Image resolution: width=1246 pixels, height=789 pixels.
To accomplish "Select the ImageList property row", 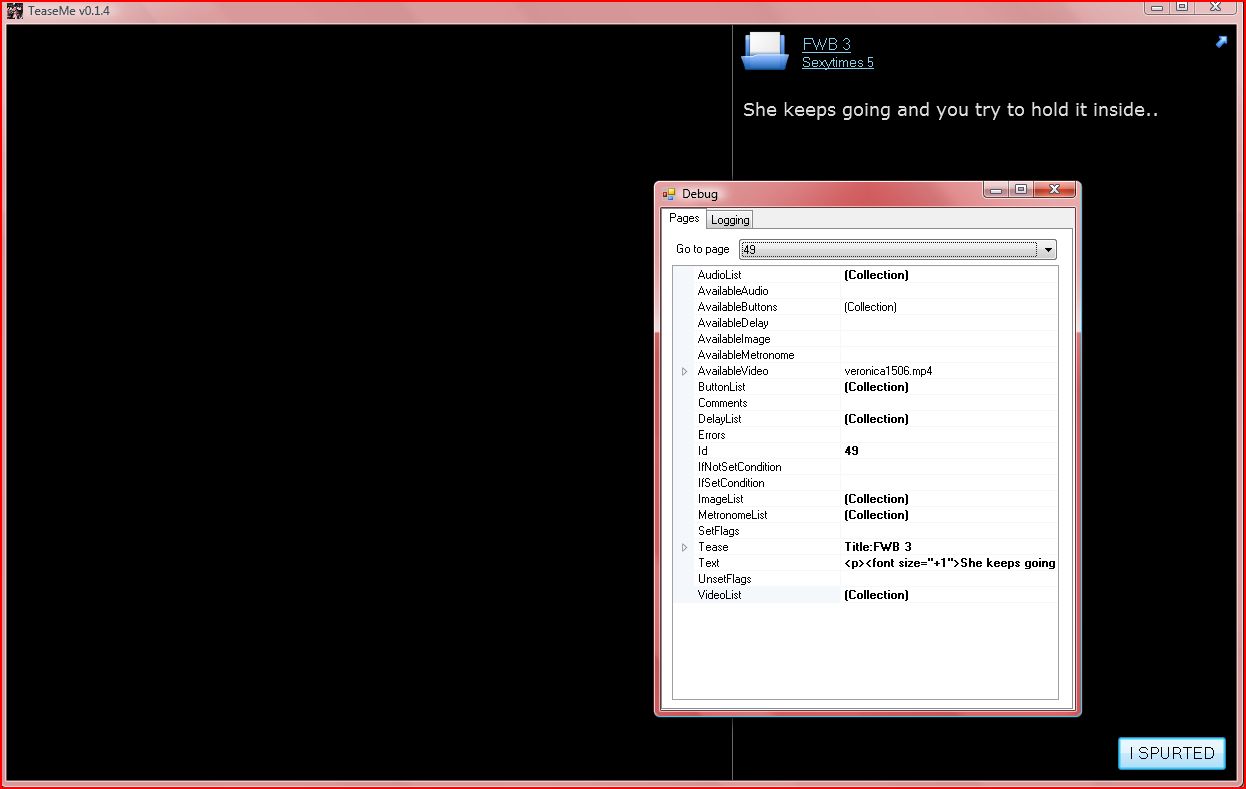I will coord(865,499).
